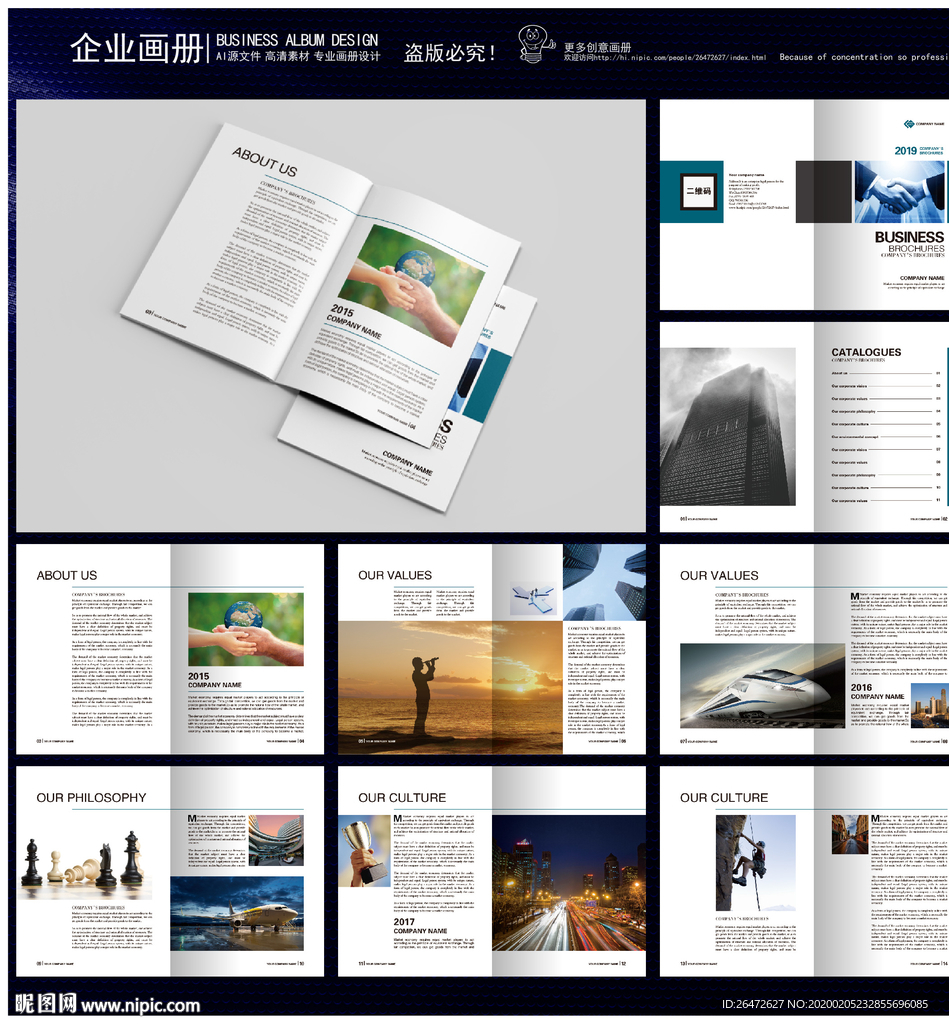
Task: Select OUR VALUES heading above train photo
Action: click(x=719, y=575)
